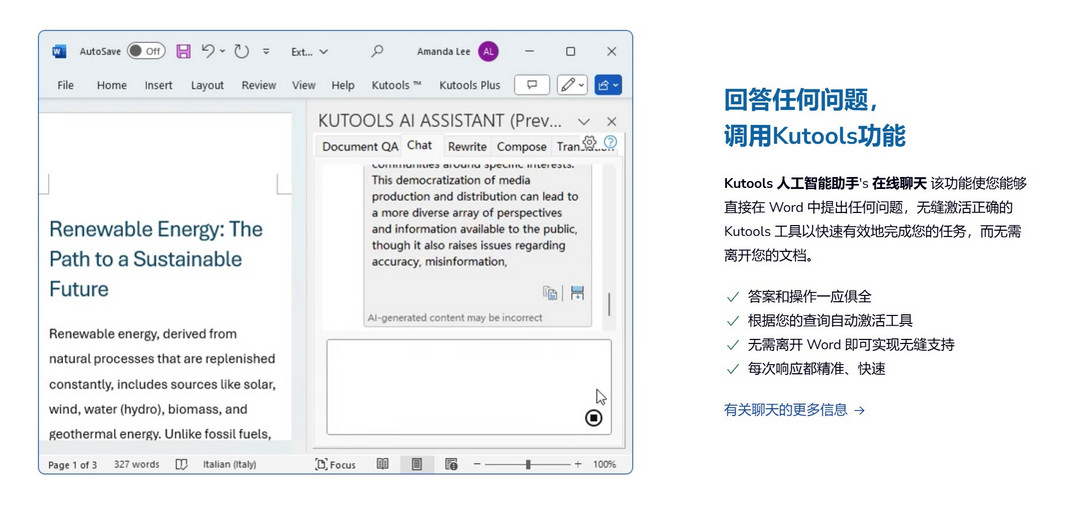Click the AI-generated content may be incorrect notice

[x=455, y=318]
